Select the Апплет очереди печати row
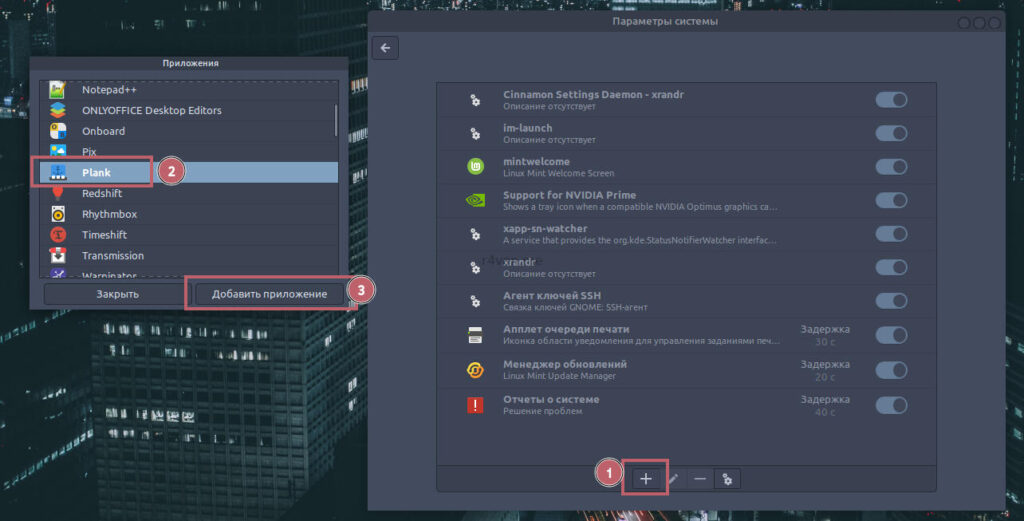 [640, 335]
